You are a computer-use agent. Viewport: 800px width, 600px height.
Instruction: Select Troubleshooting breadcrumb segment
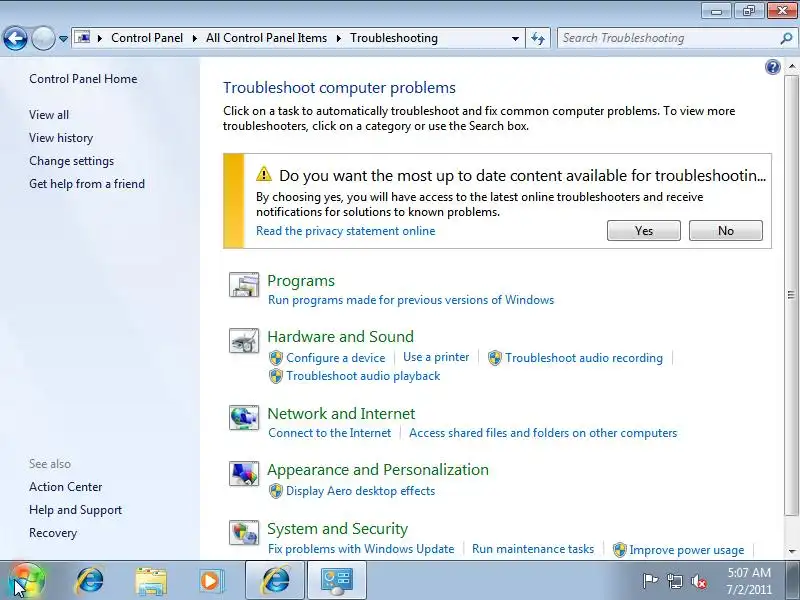(x=394, y=38)
